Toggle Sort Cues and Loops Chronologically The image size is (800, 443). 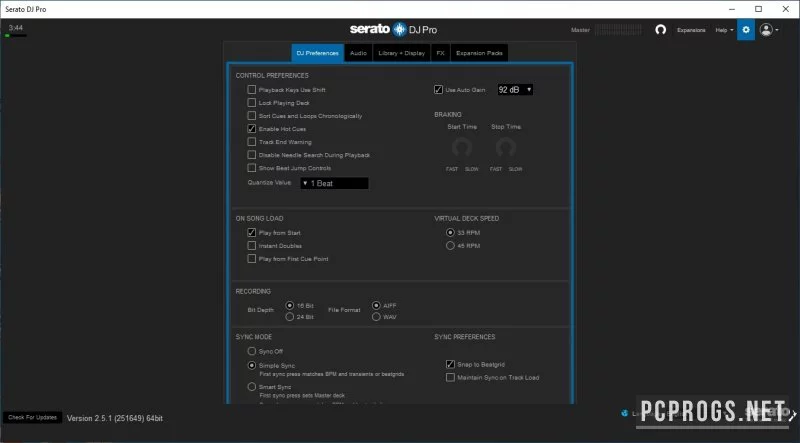tap(252, 116)
